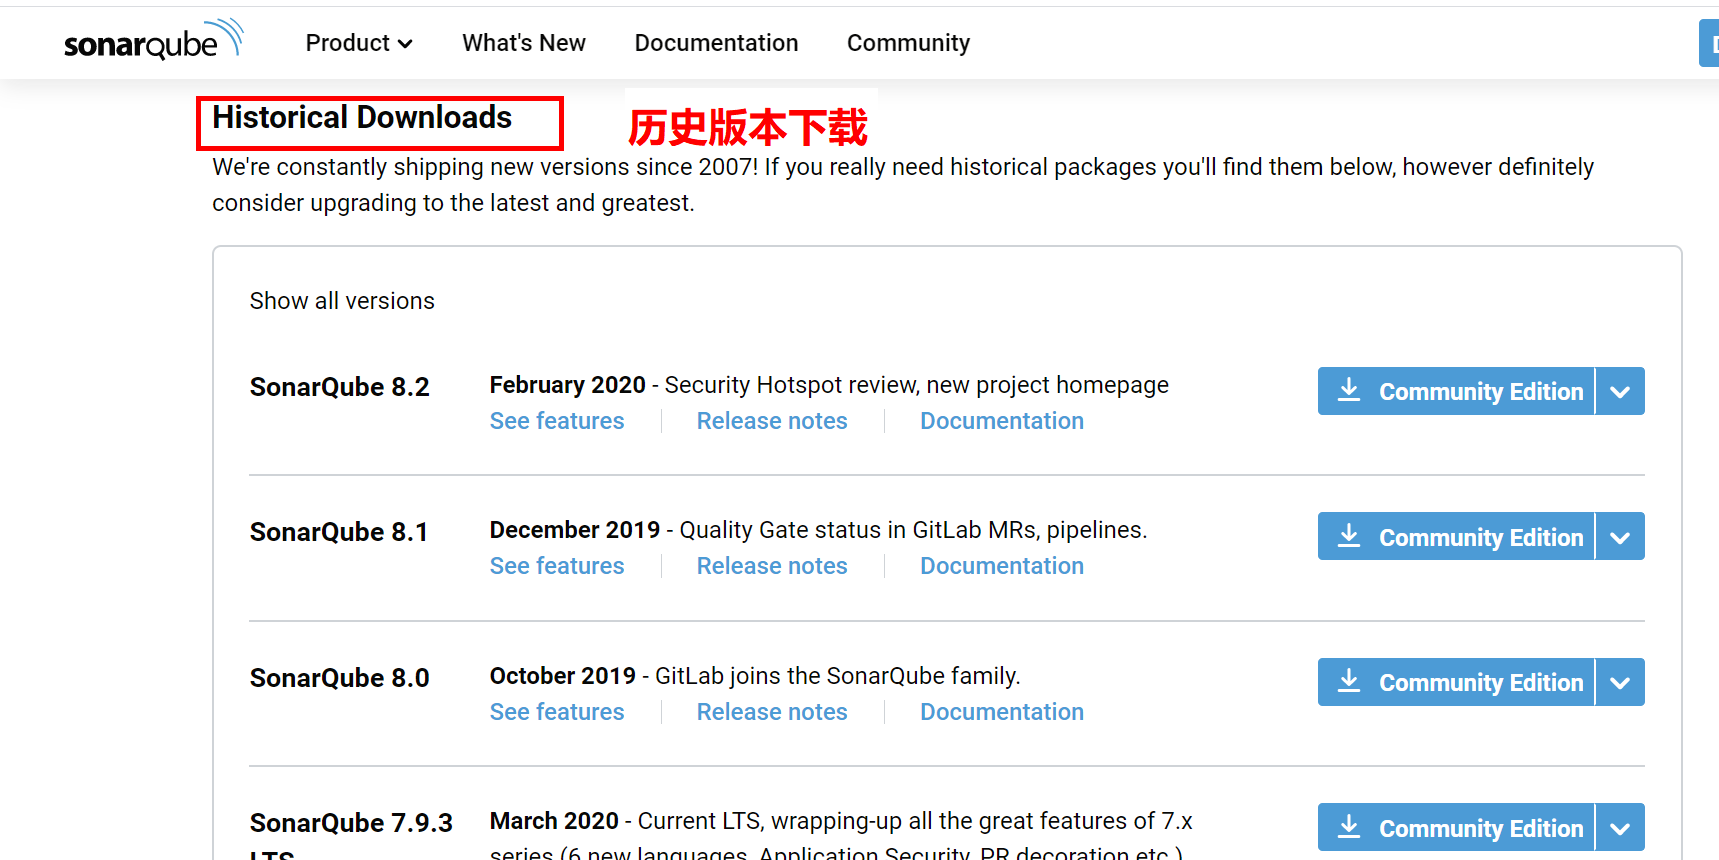Select the SonarQube 7.9.3 version title
The image size is (1719, 860).
tap(351, 836)
